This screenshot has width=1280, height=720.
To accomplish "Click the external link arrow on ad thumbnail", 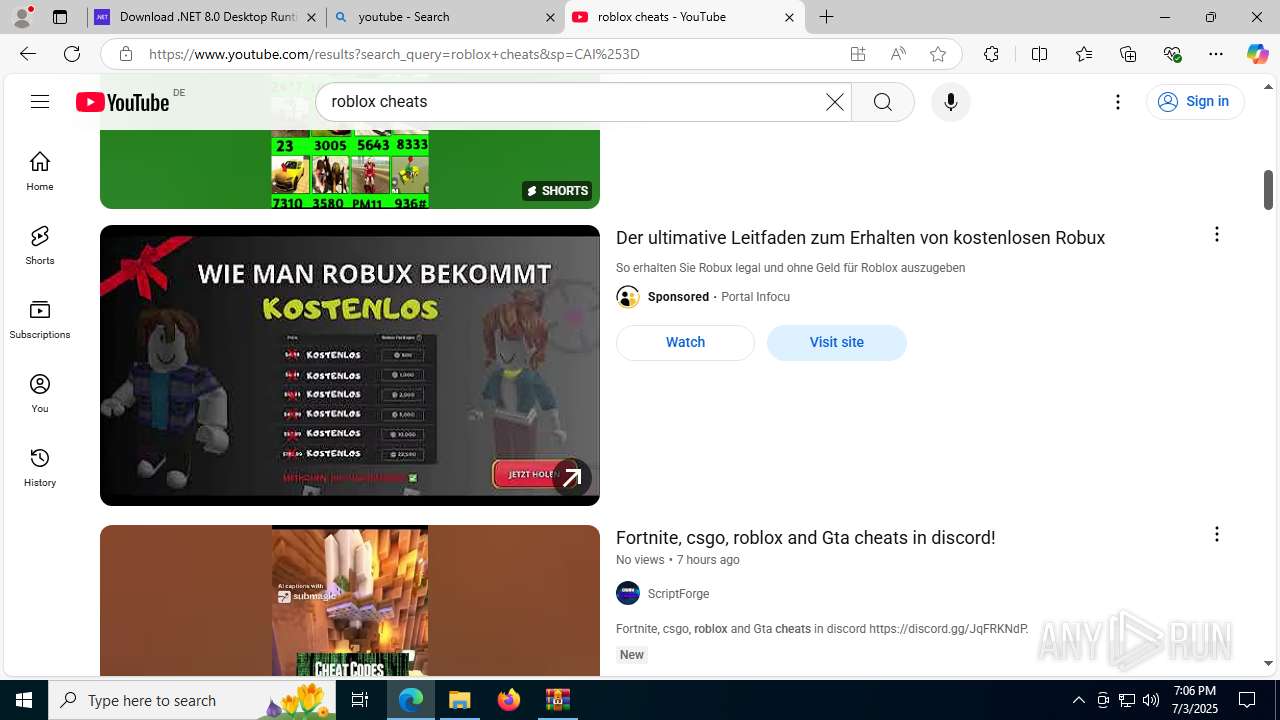I will click(572, 478).
